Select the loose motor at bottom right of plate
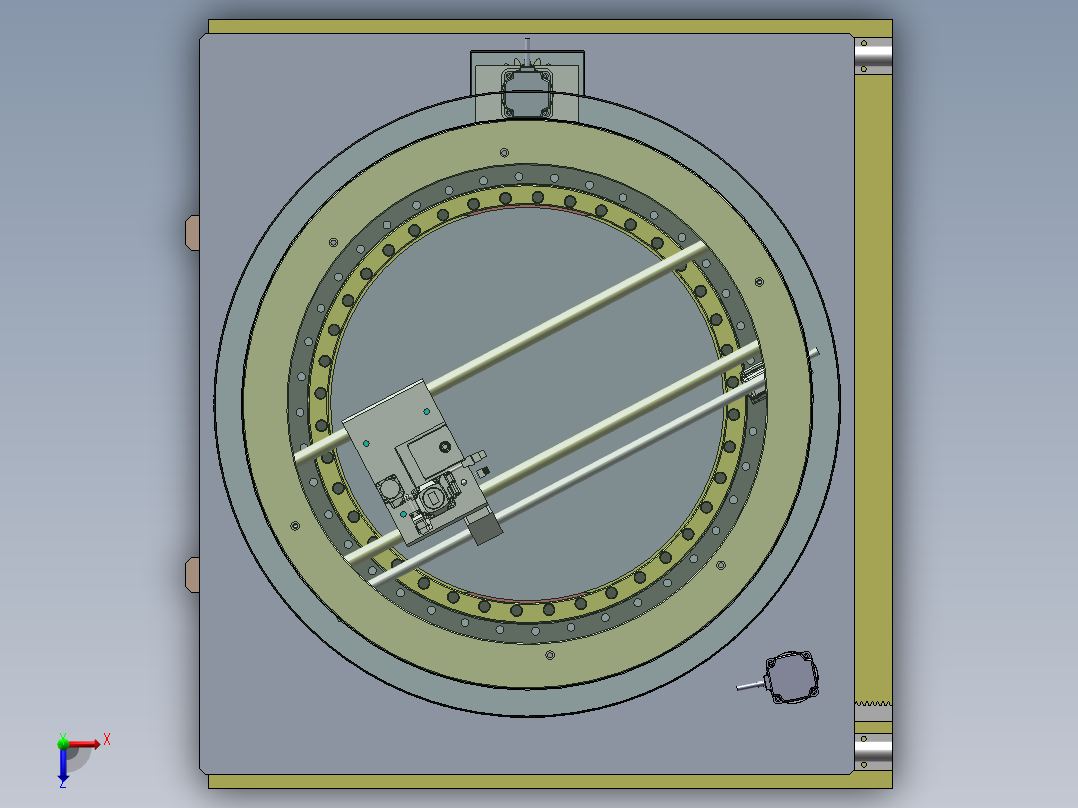Viewport: 1078px width, 808px height. tap(792, 677)
